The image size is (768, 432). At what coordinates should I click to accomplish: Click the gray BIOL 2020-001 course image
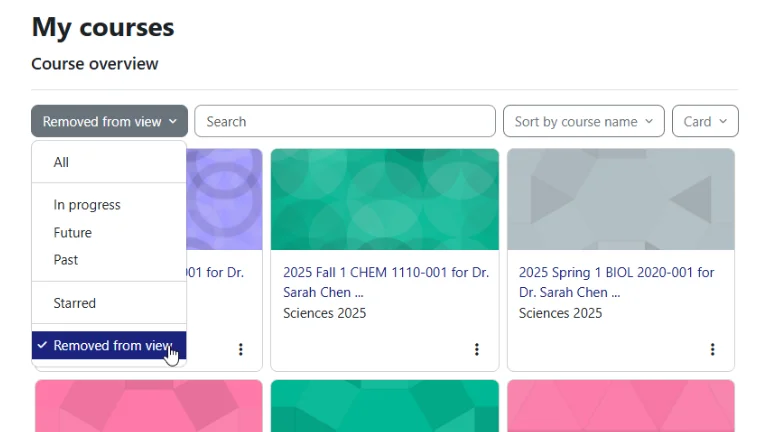click(621, 199)
